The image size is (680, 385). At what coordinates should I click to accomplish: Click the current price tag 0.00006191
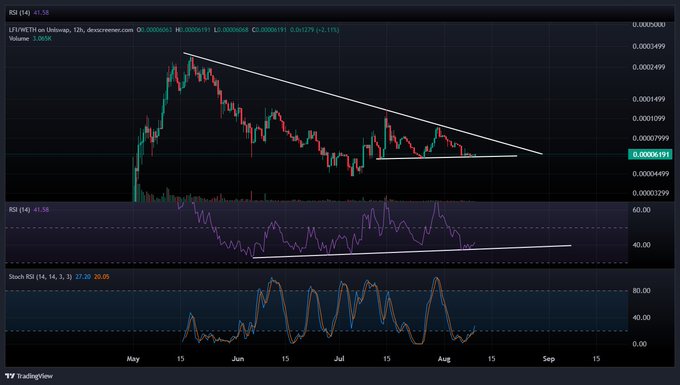pos(650,154)
